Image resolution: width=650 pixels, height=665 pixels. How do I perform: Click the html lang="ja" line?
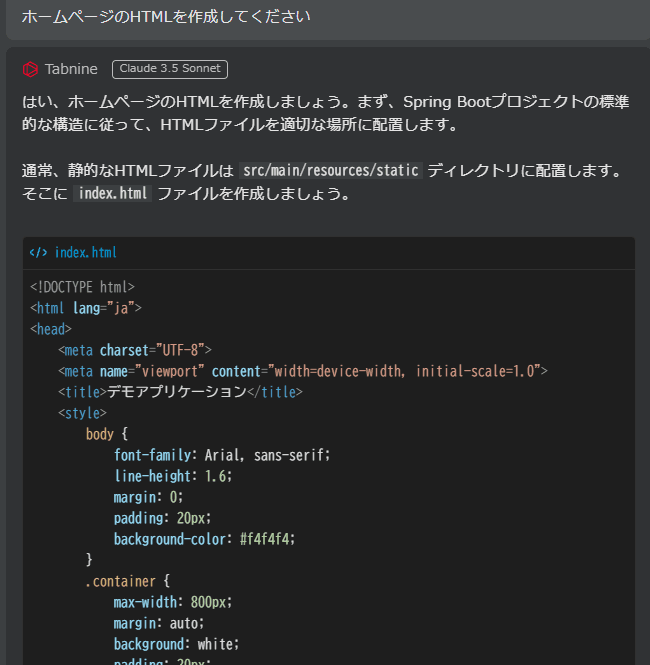coord(86,308)
